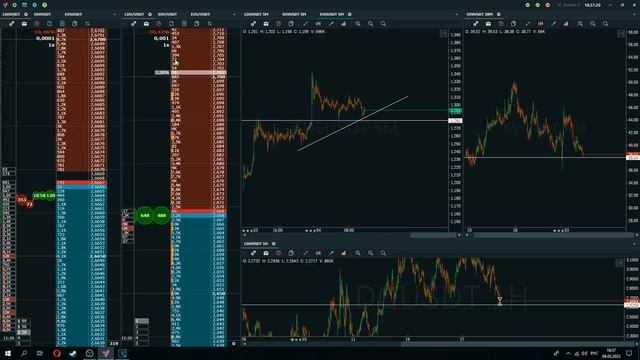Open settings gear next to LDOUSDT order book tab
The image size is (640, 360).
26,14
